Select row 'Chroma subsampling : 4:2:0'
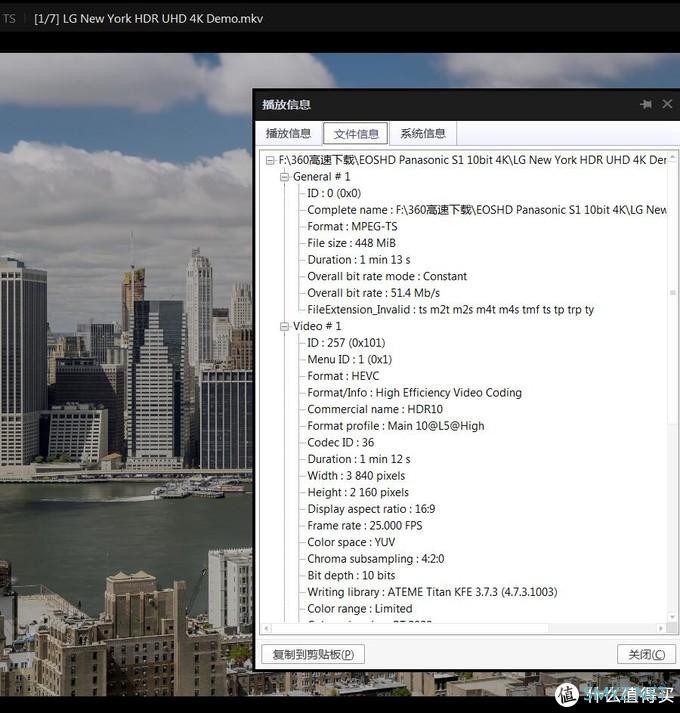Viewport: 680px width, 713px height. [376, 559]
